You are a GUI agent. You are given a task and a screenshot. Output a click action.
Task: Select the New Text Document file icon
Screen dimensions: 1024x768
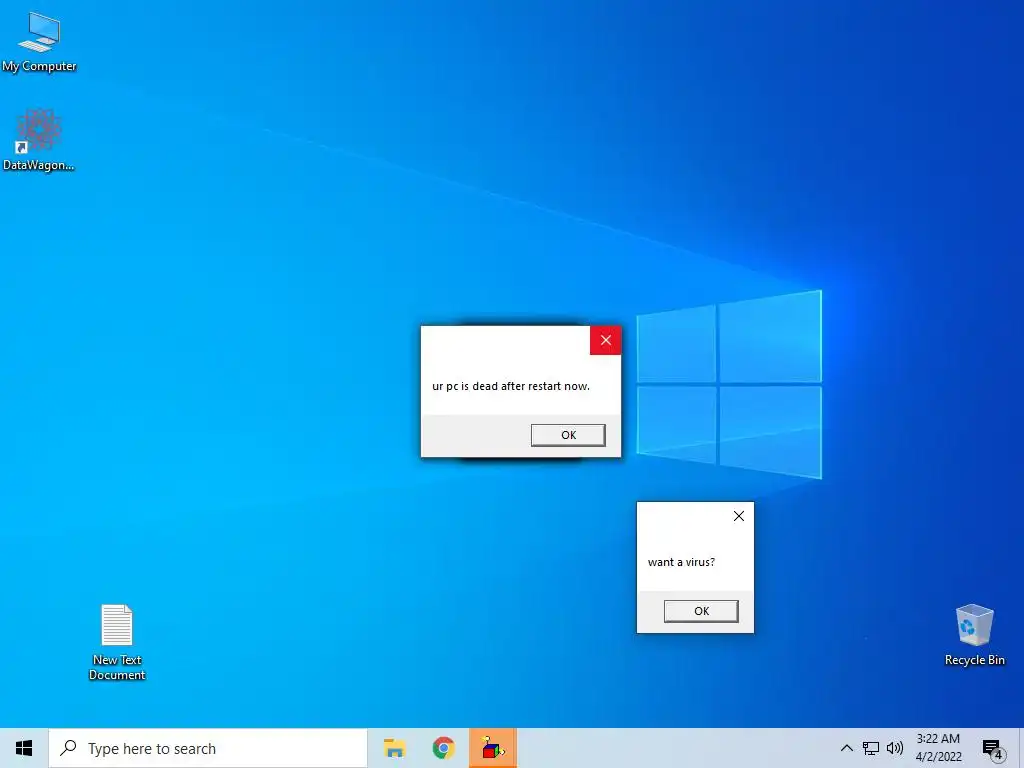click(x=117, y=642)
